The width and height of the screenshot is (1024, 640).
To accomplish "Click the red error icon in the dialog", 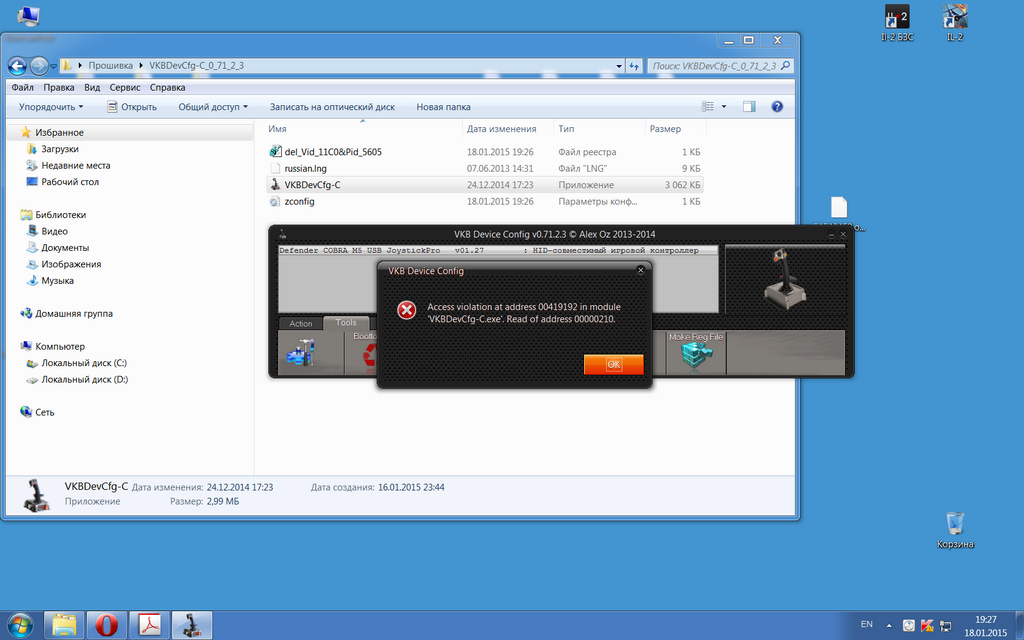I will [406, 310].
